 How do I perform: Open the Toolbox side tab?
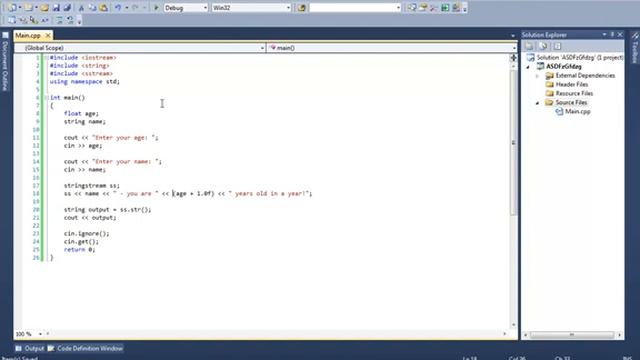(635, 48)
